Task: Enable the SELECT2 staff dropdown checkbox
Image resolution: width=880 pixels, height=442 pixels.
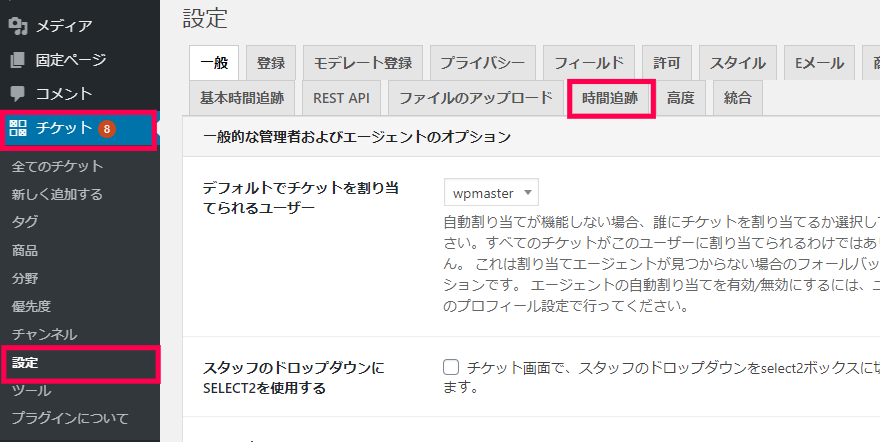Action: click(451, 367)
